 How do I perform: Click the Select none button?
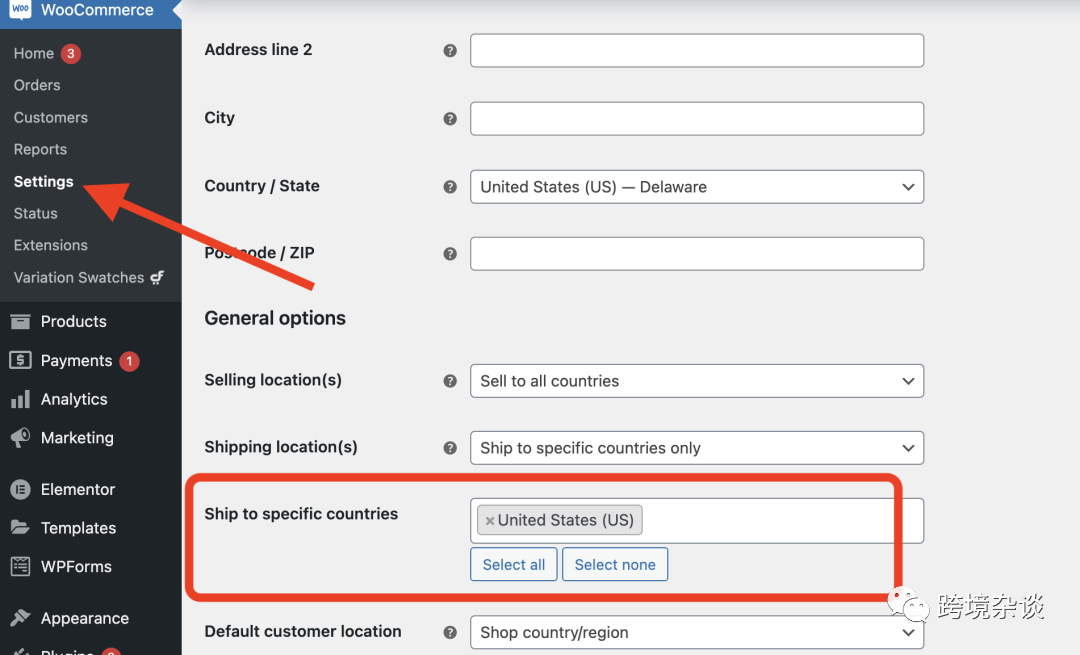click(x=615, y=564)
